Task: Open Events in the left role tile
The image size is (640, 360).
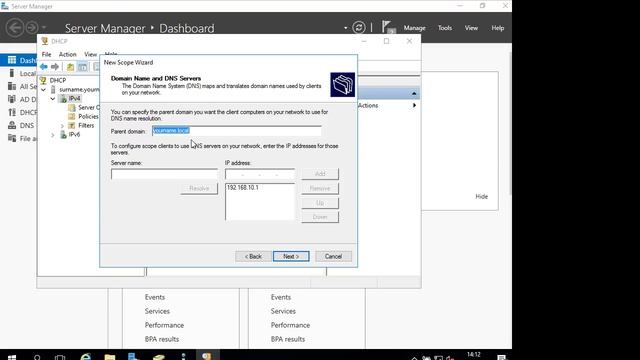Action: (x=155, y=297)
